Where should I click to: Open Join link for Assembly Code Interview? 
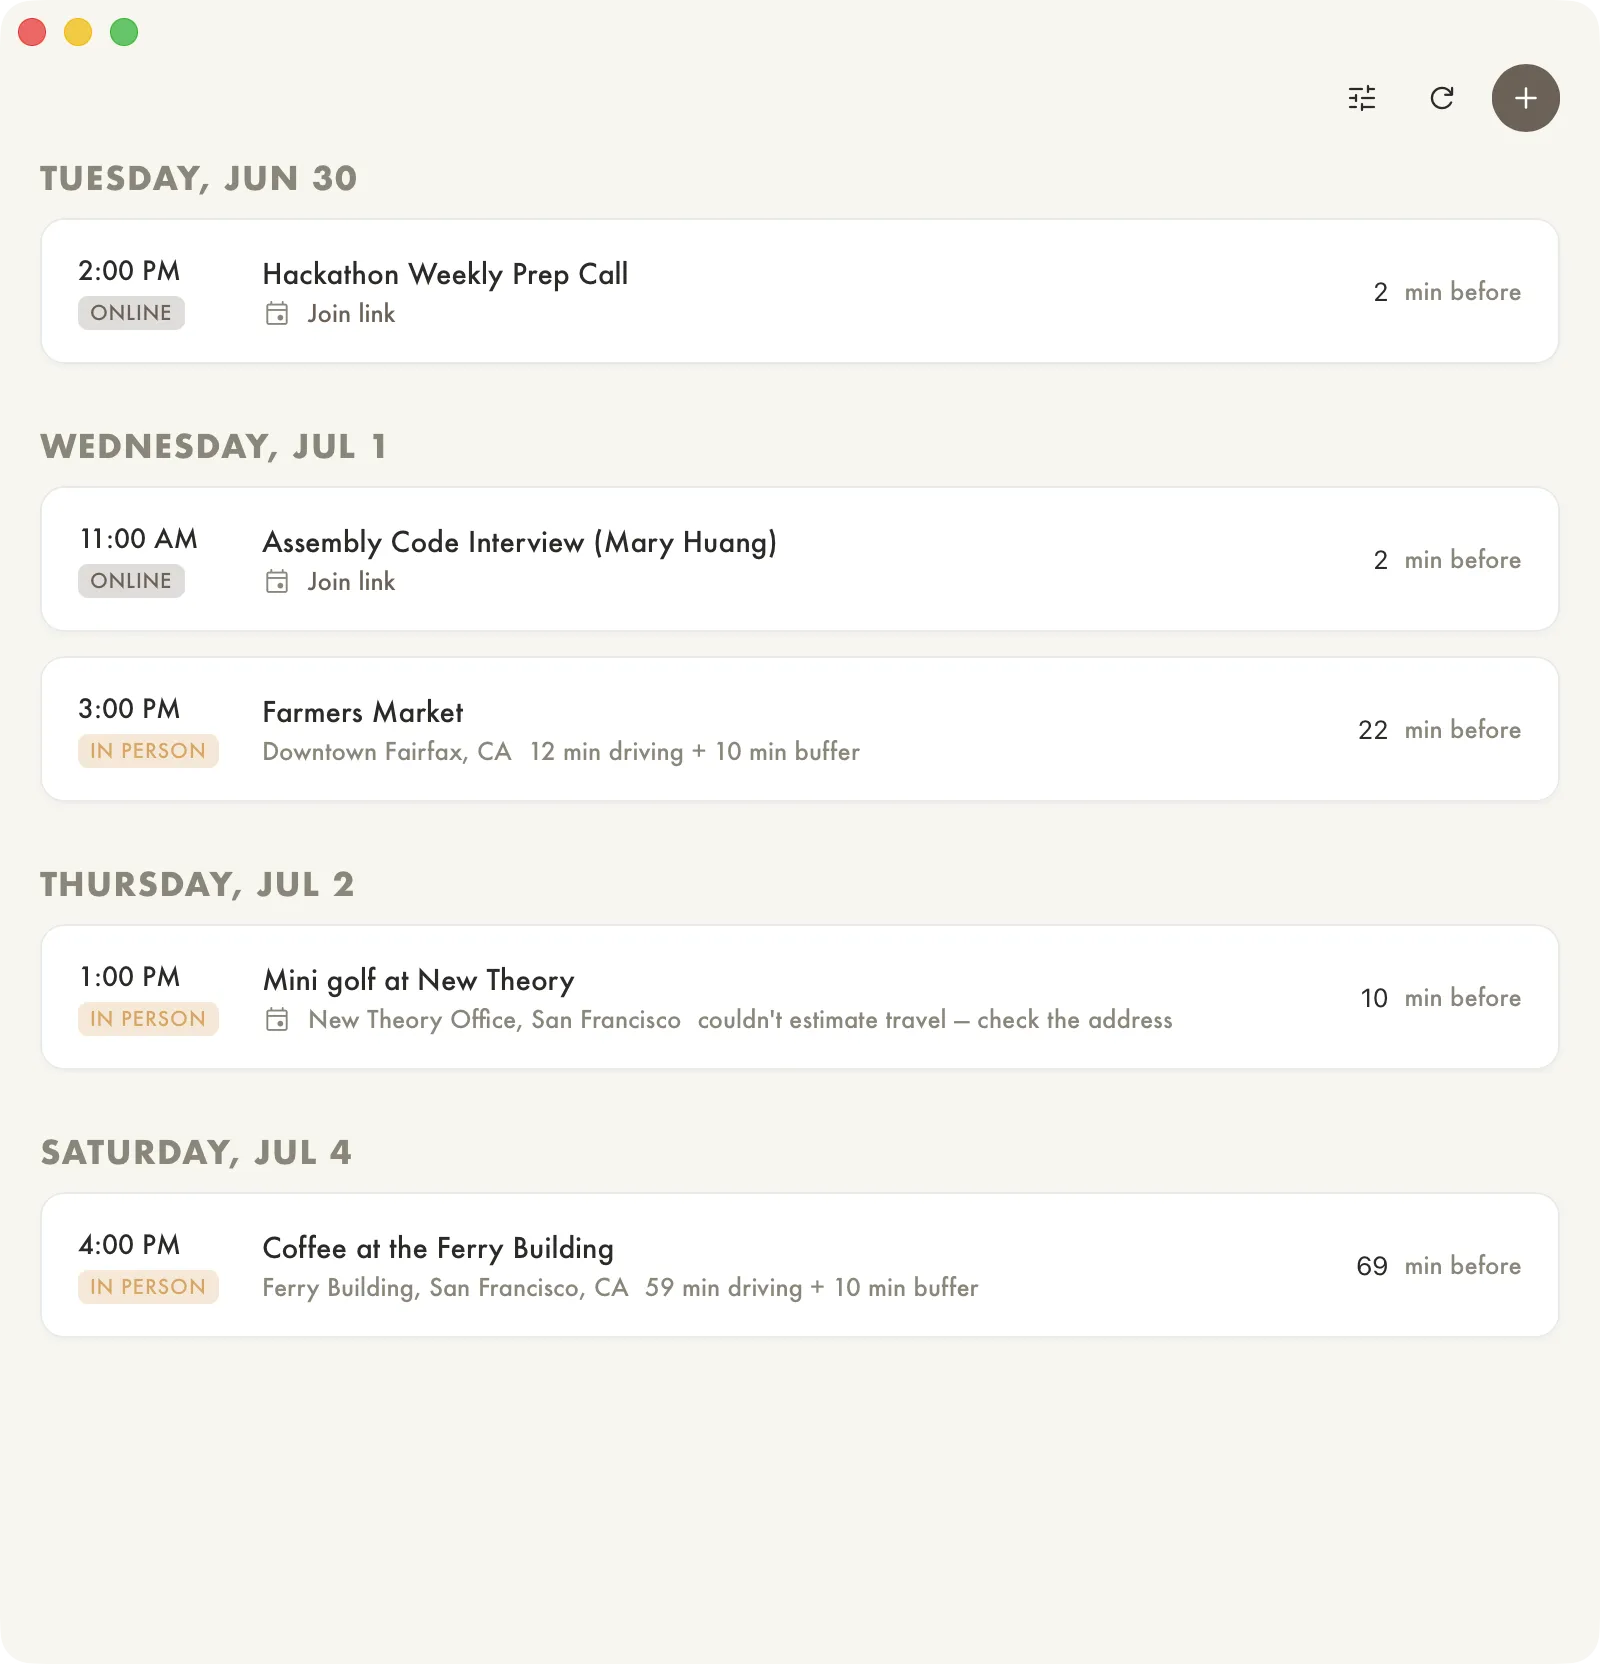point(351,582)
